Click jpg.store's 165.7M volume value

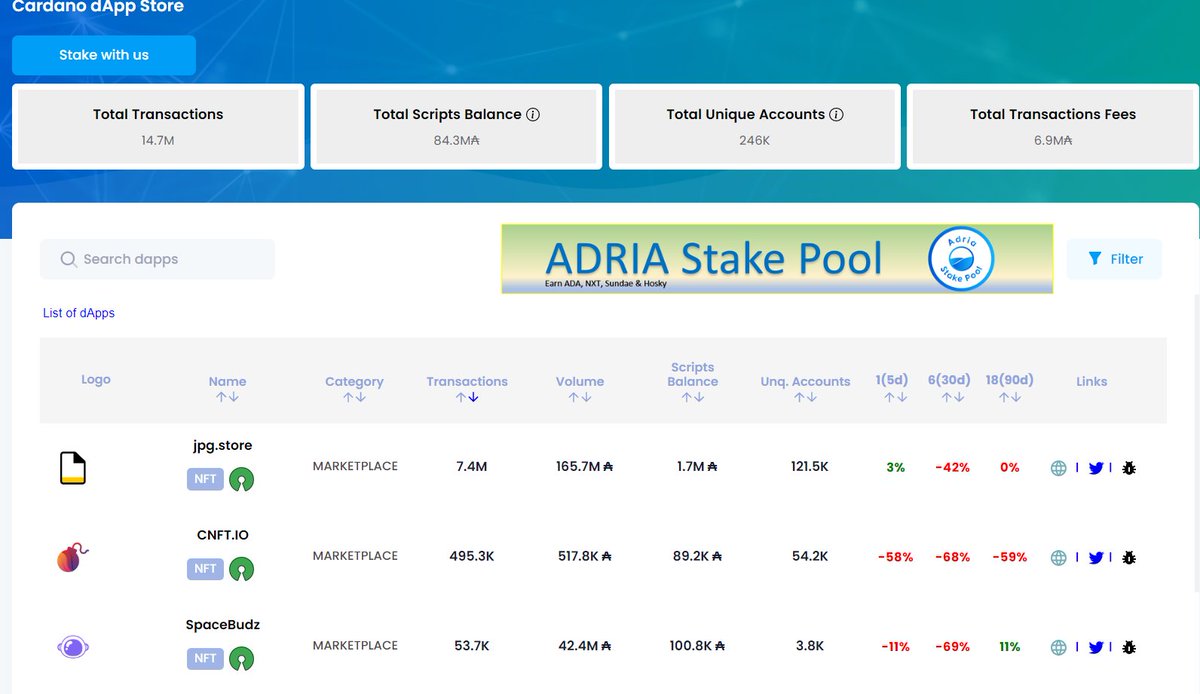(x=584, y=467)
